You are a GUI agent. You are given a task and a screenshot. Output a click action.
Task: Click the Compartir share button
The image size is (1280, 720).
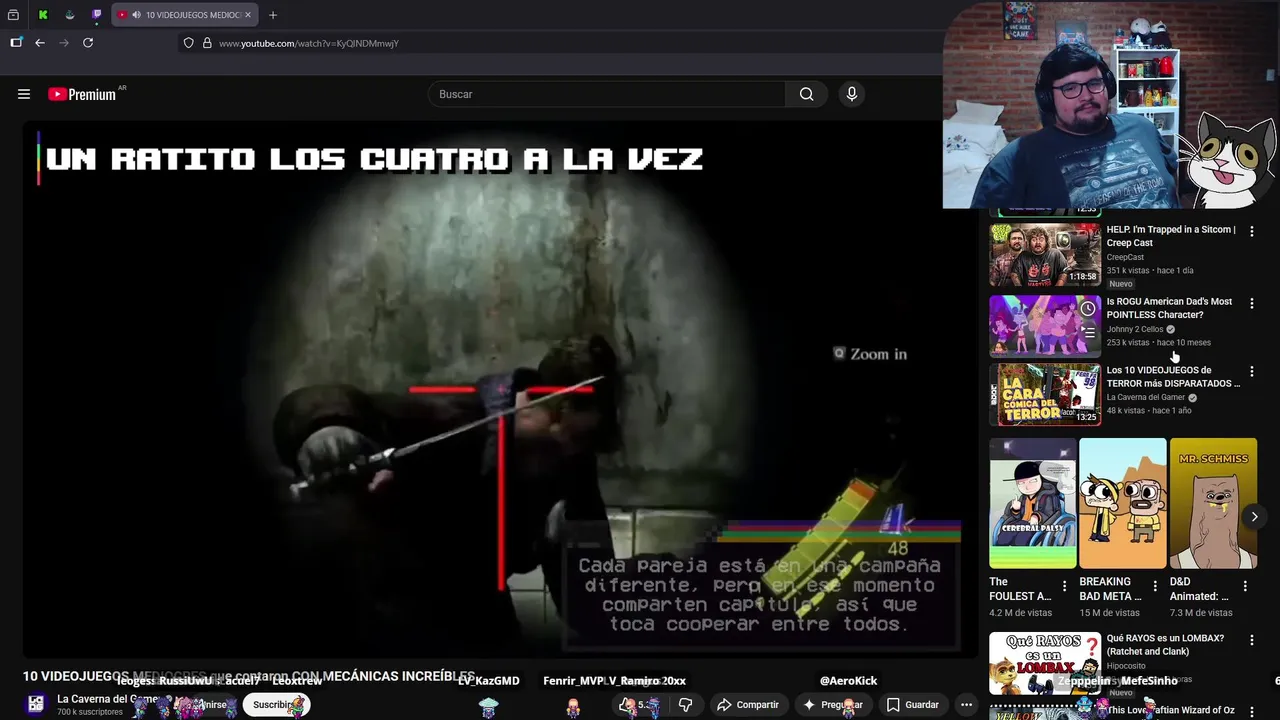(747, 704)
